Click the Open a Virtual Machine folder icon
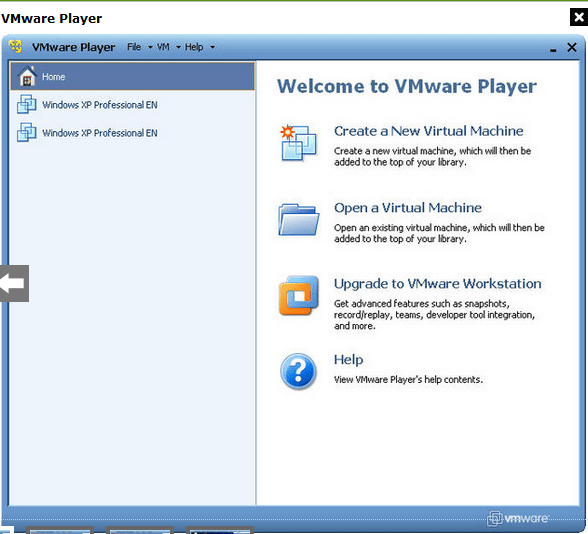This screenshot has width=588, height=534. (298, 219)
